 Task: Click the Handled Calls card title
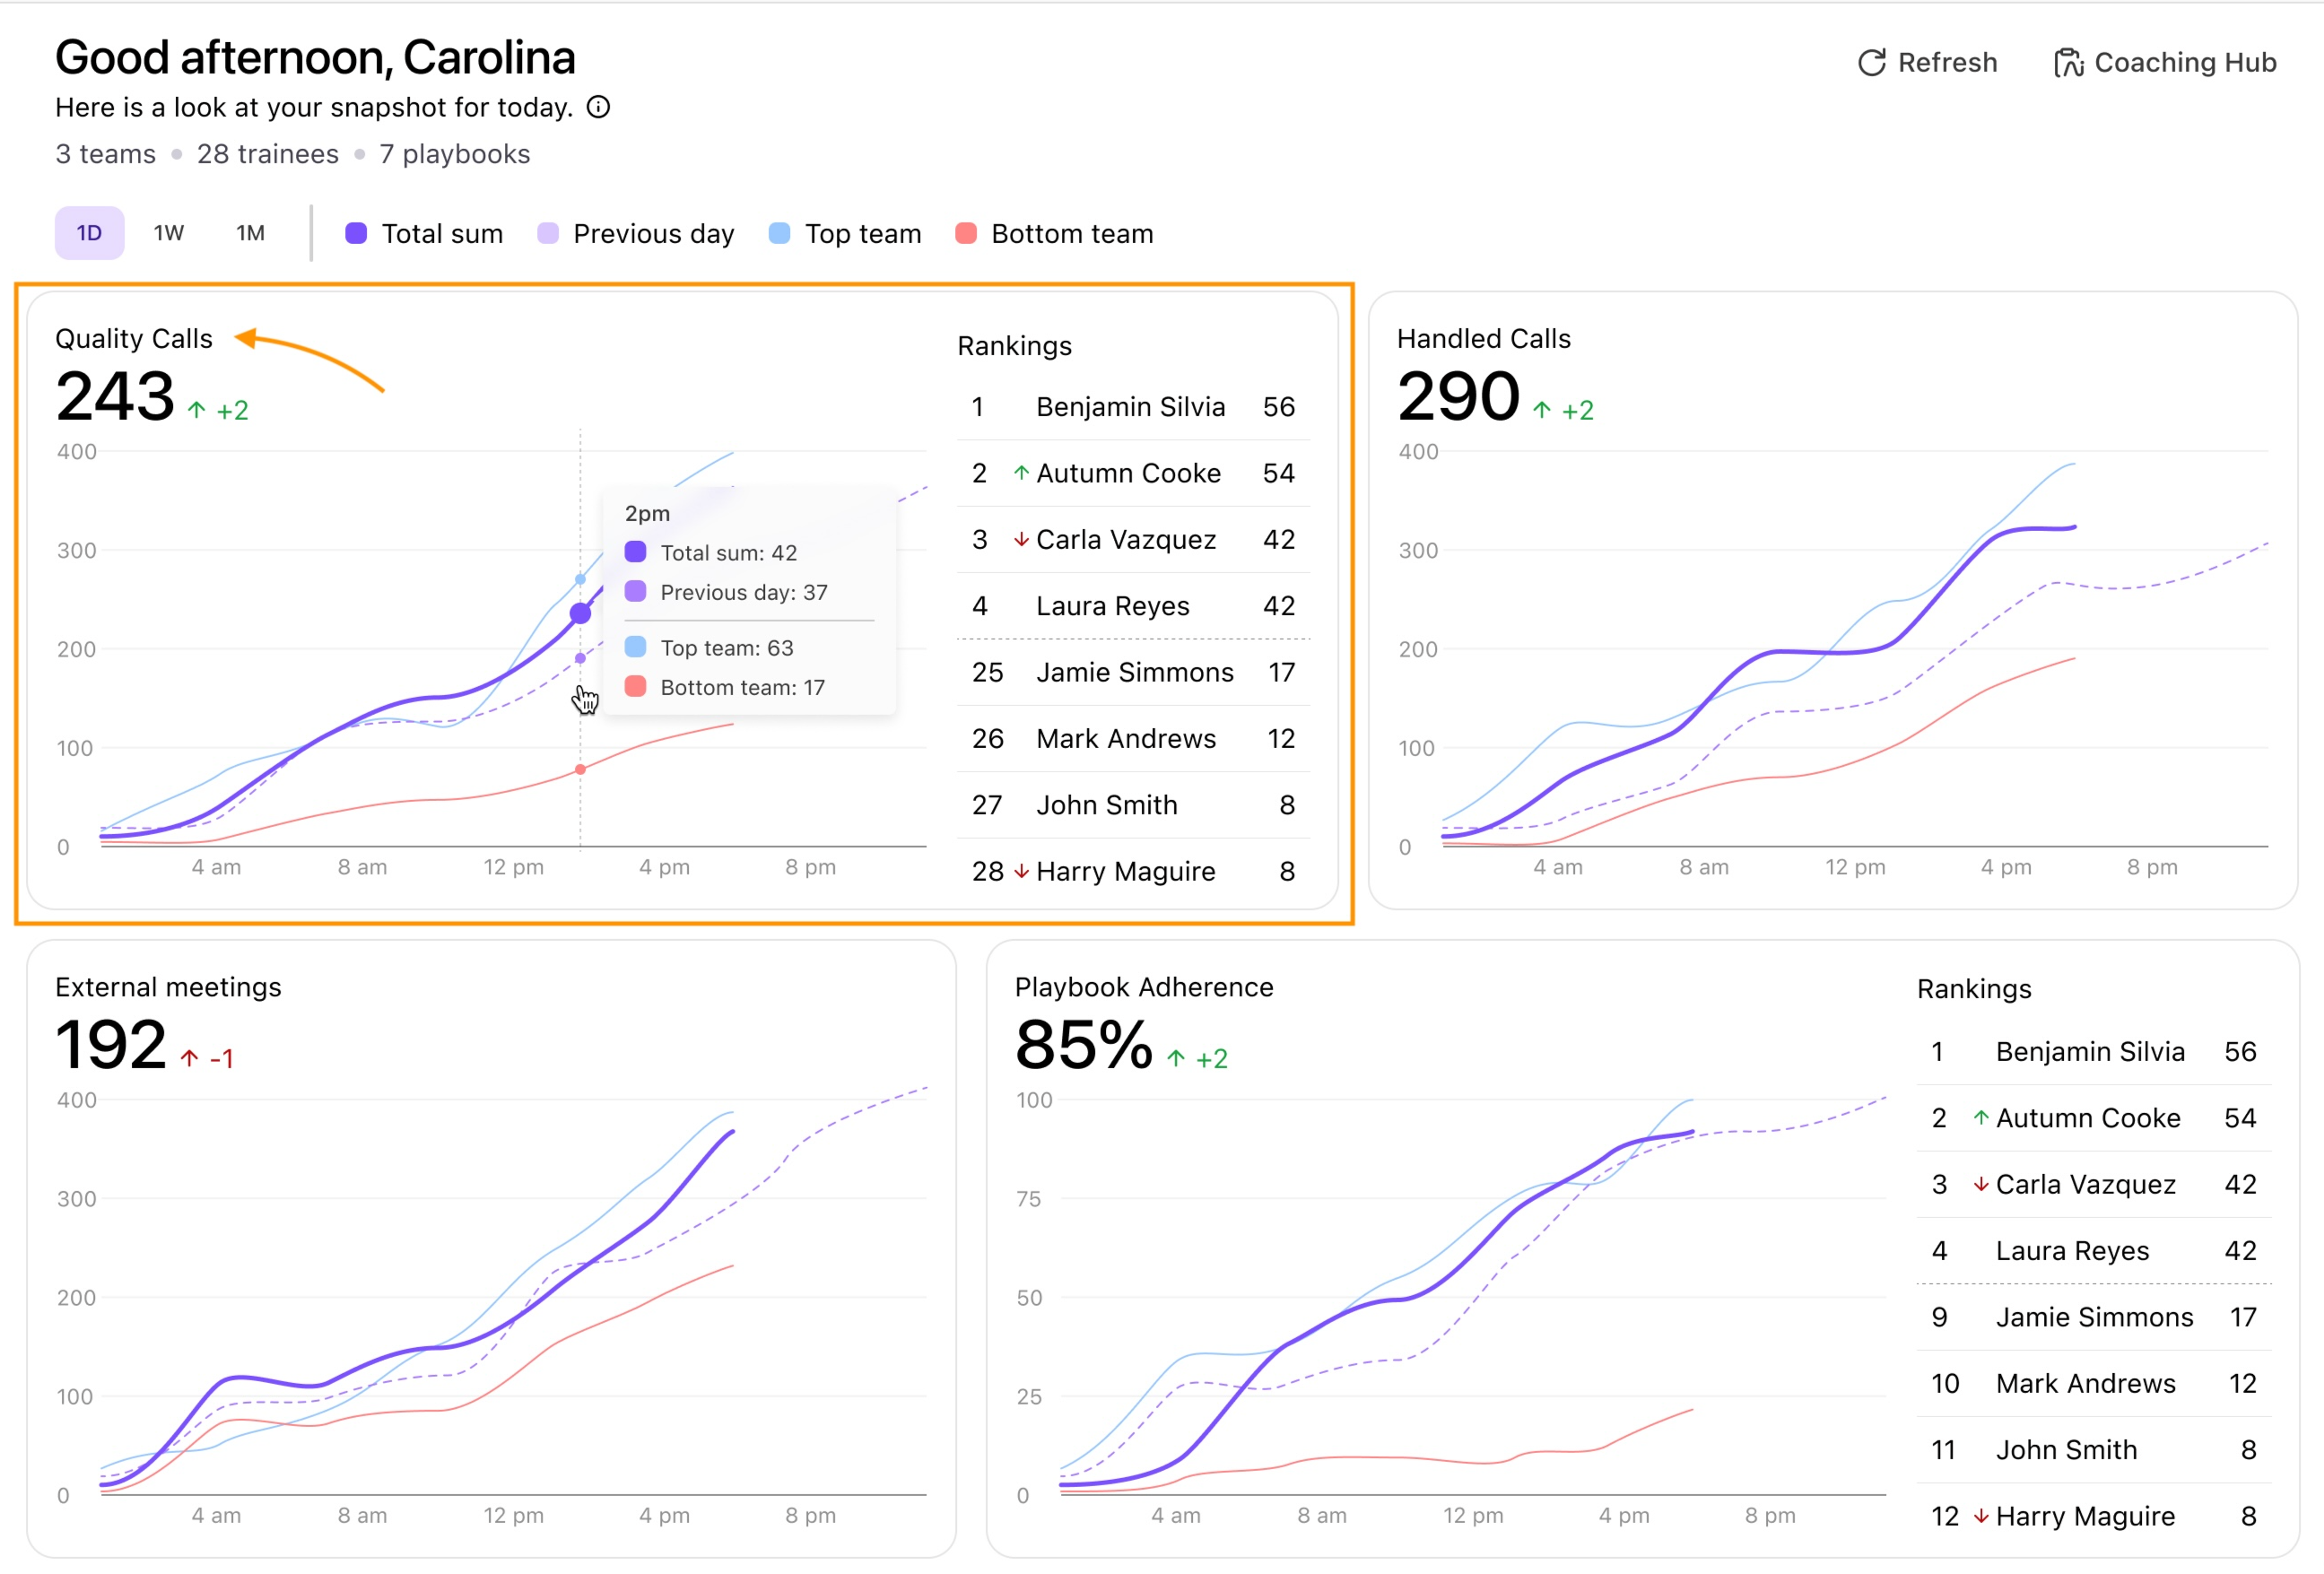click(1484, 339)
